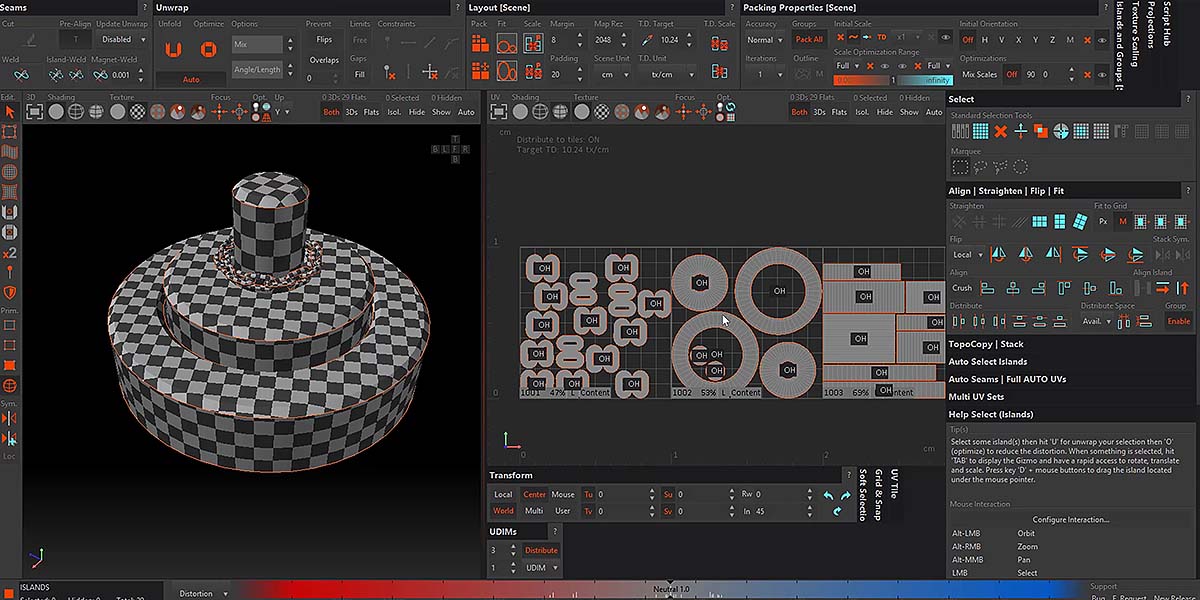Open the Distribute Space Avail. dropdown
The image size is (1200, 600).
1096,321
